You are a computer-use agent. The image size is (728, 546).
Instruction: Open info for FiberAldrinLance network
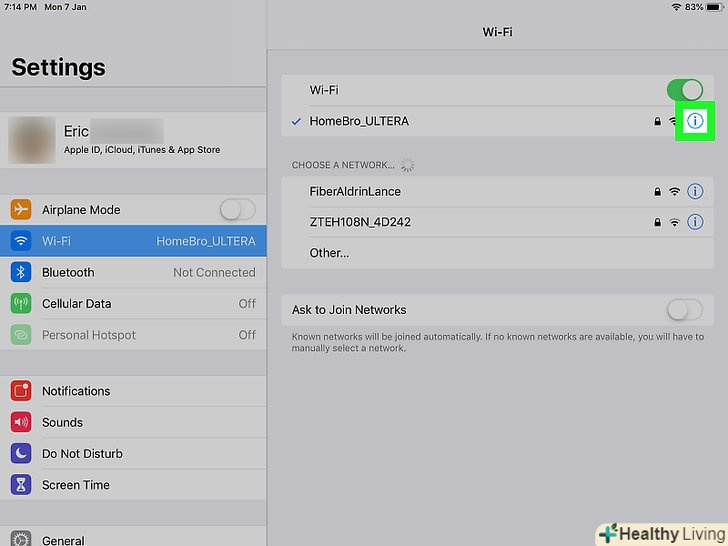pos(695,191)
